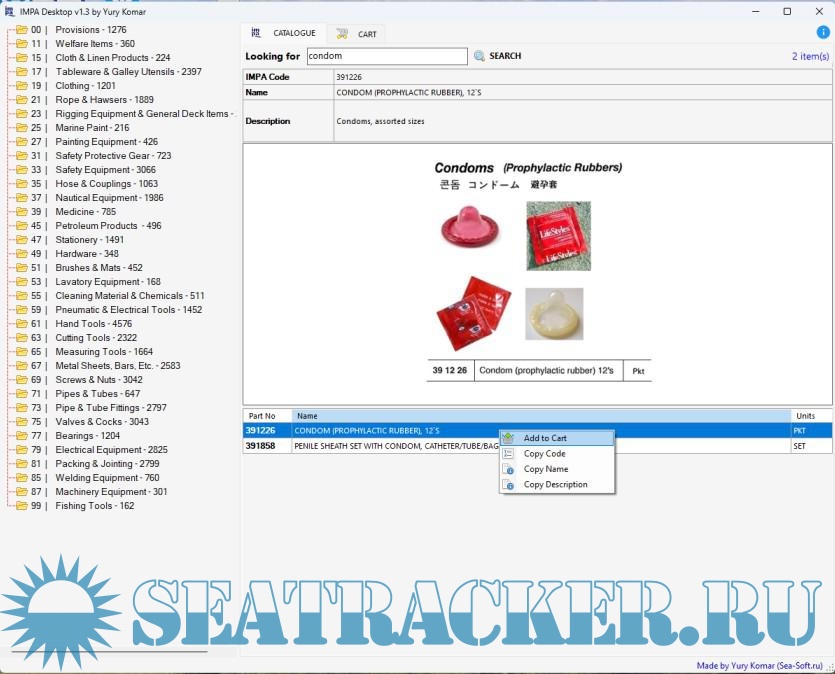Click the Looking for search field
Image resolution: width=835 pixels, height=674 pixels.
pos(386,57)
